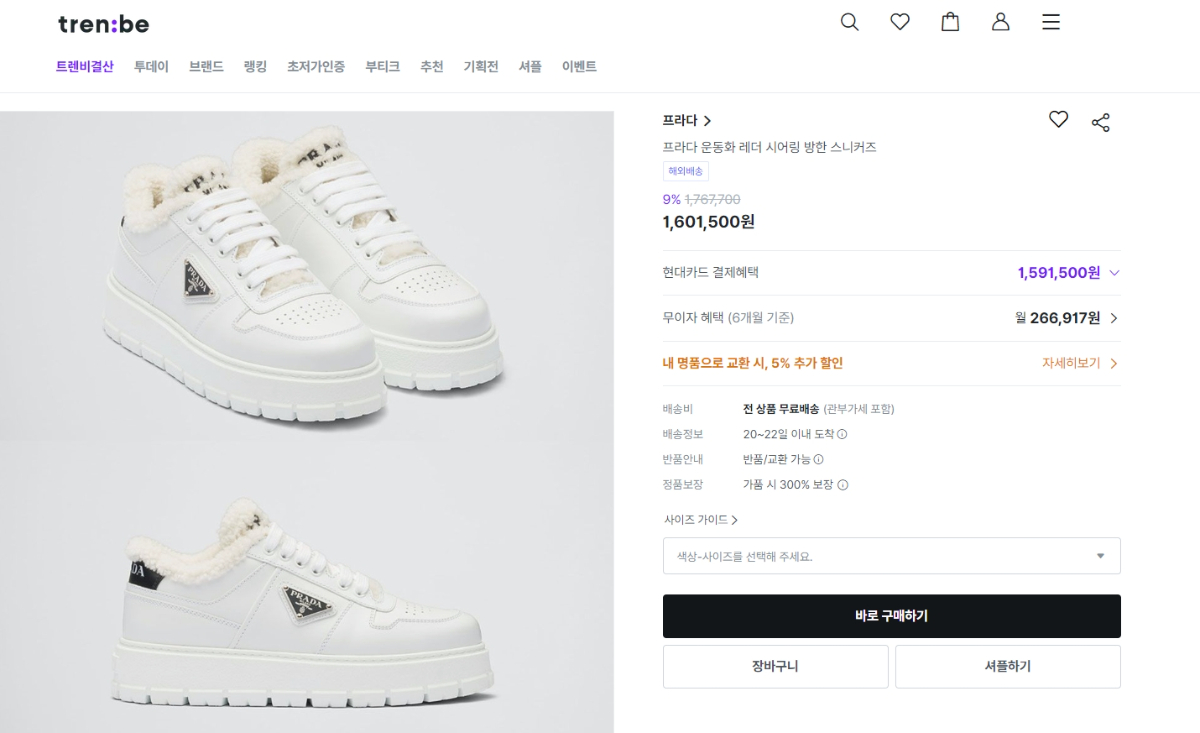Image resolution: width=1200 pixels, height=733 pixels.
Task: Like this product with heart icon
Action: coord(1058,120)
